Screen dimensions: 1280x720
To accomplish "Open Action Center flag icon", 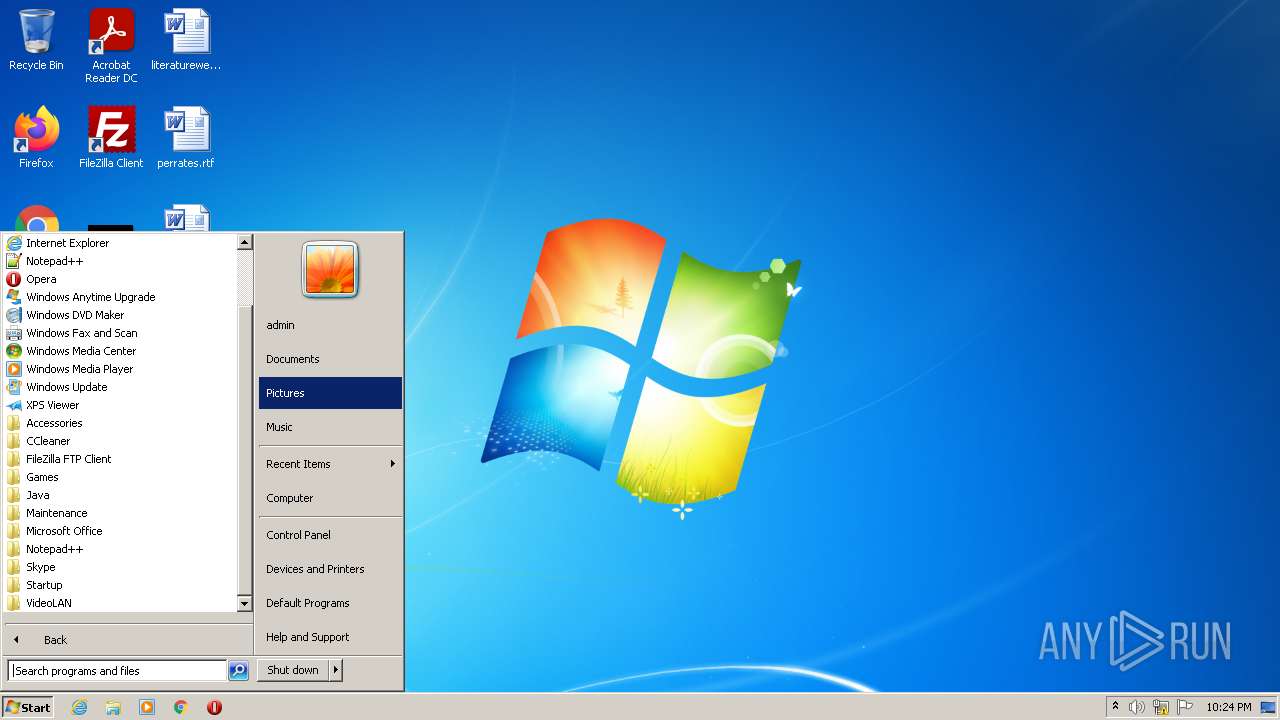I will pos(1185,707).
